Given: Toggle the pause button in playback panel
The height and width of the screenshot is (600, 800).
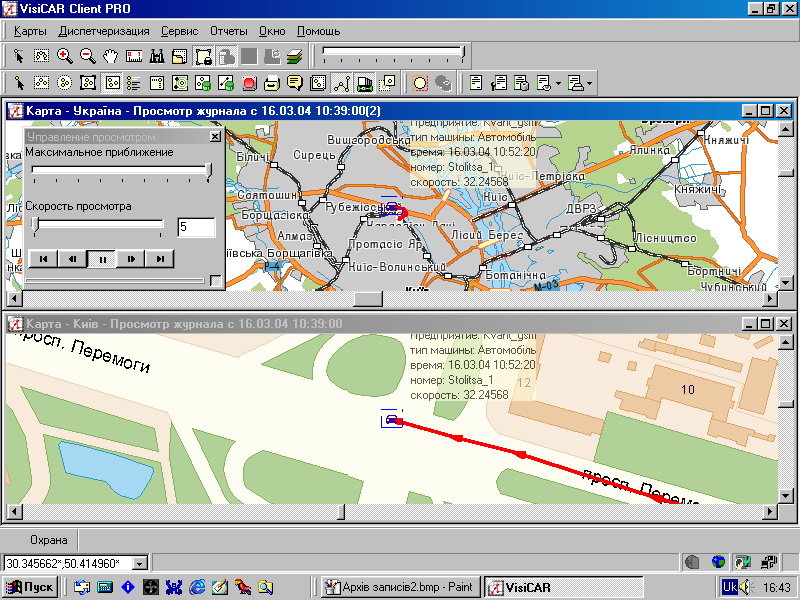Looking at the screenshot, I should [x=102, y=259].
